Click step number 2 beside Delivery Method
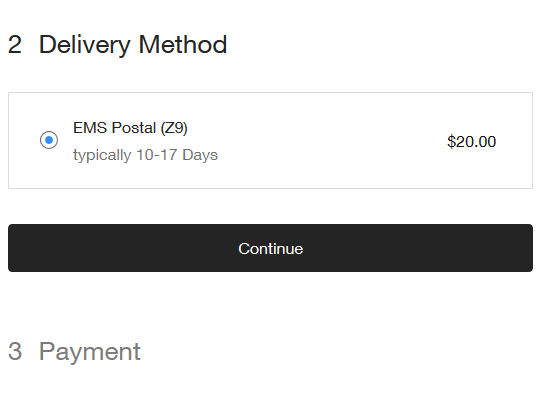 [x=15, y=45]
